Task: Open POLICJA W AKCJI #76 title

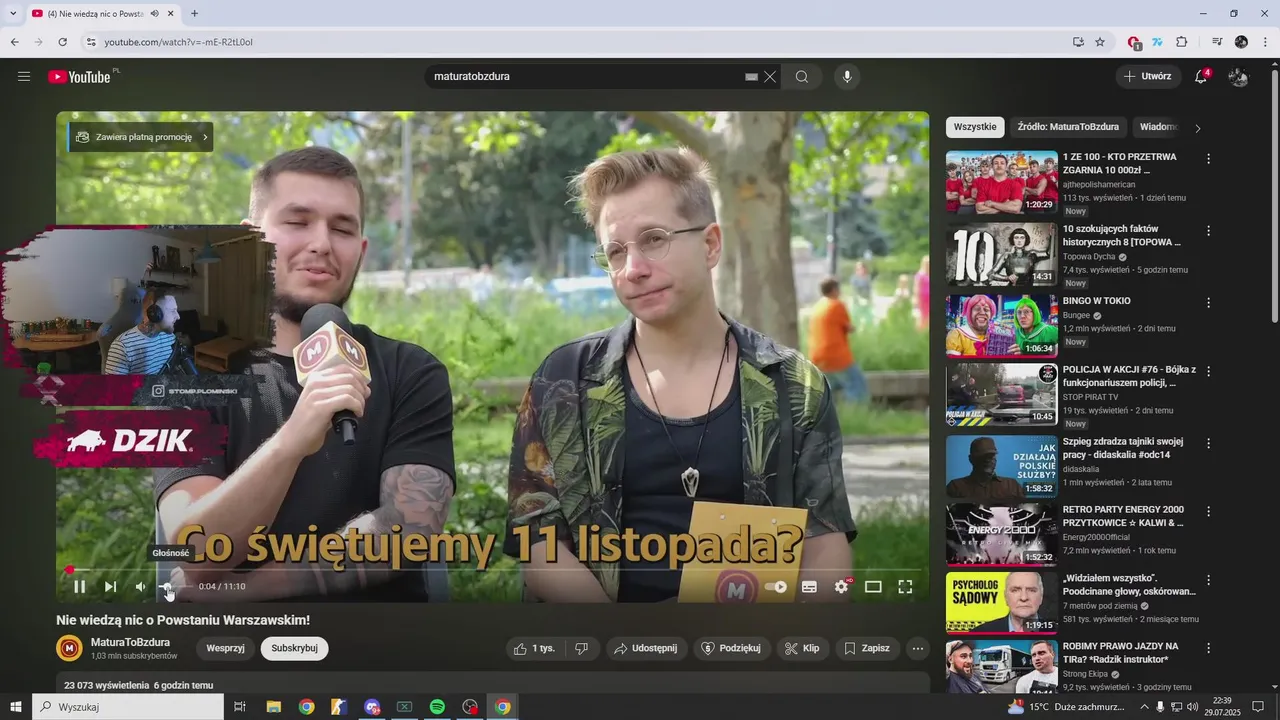Action: pyautogui.click(x=1129, y=376)
